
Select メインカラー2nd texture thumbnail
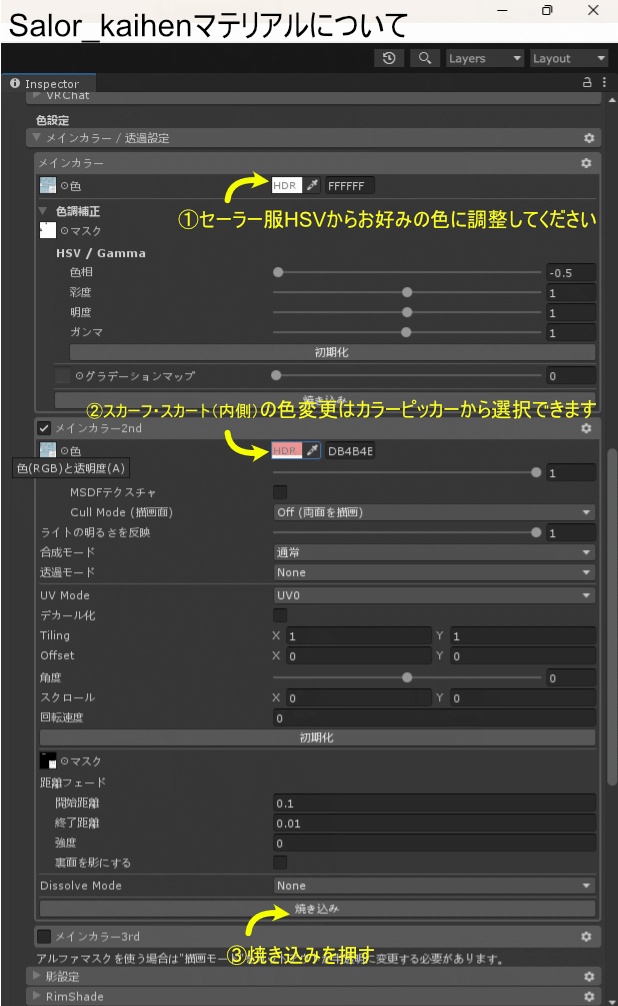coord(48,450)
